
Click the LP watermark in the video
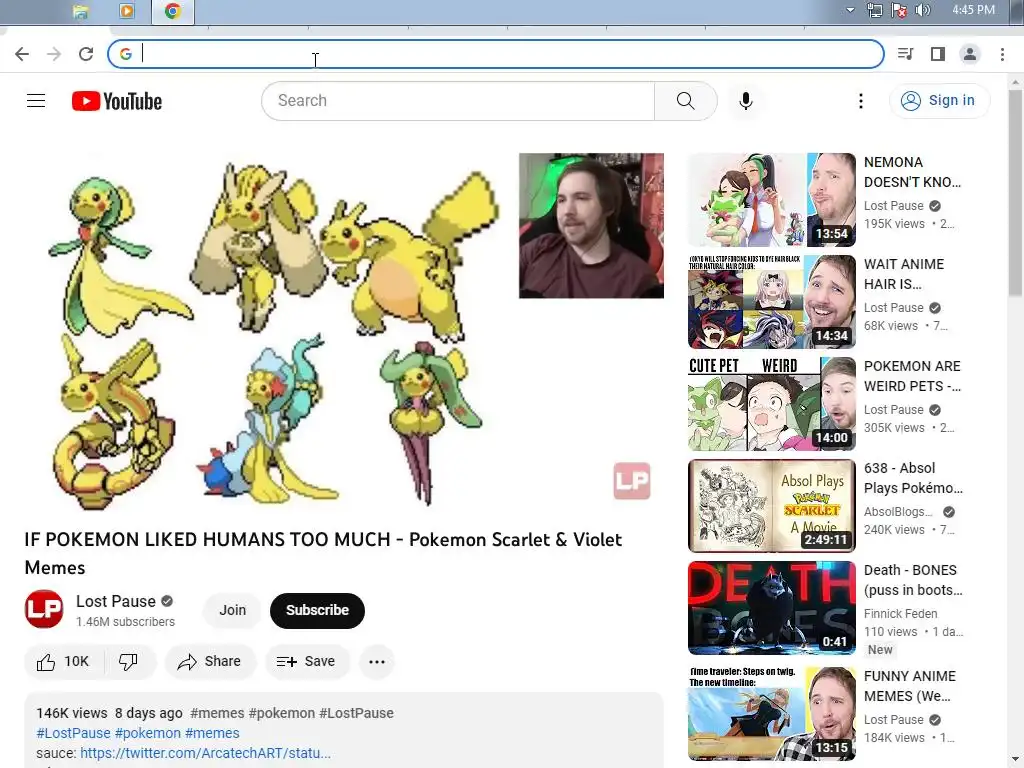pos(632,481)
